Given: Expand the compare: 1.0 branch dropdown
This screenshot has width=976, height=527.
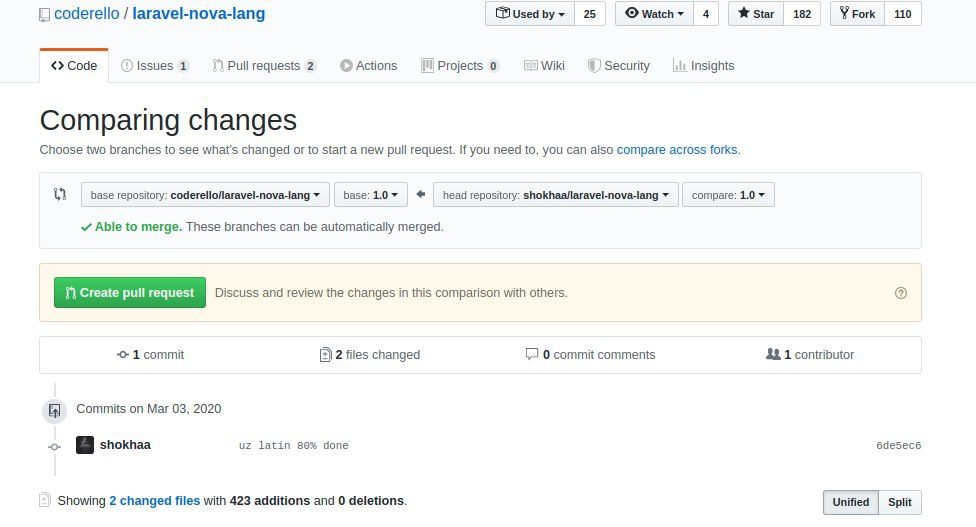Looking at the screenshot, I should pos(728,195).
